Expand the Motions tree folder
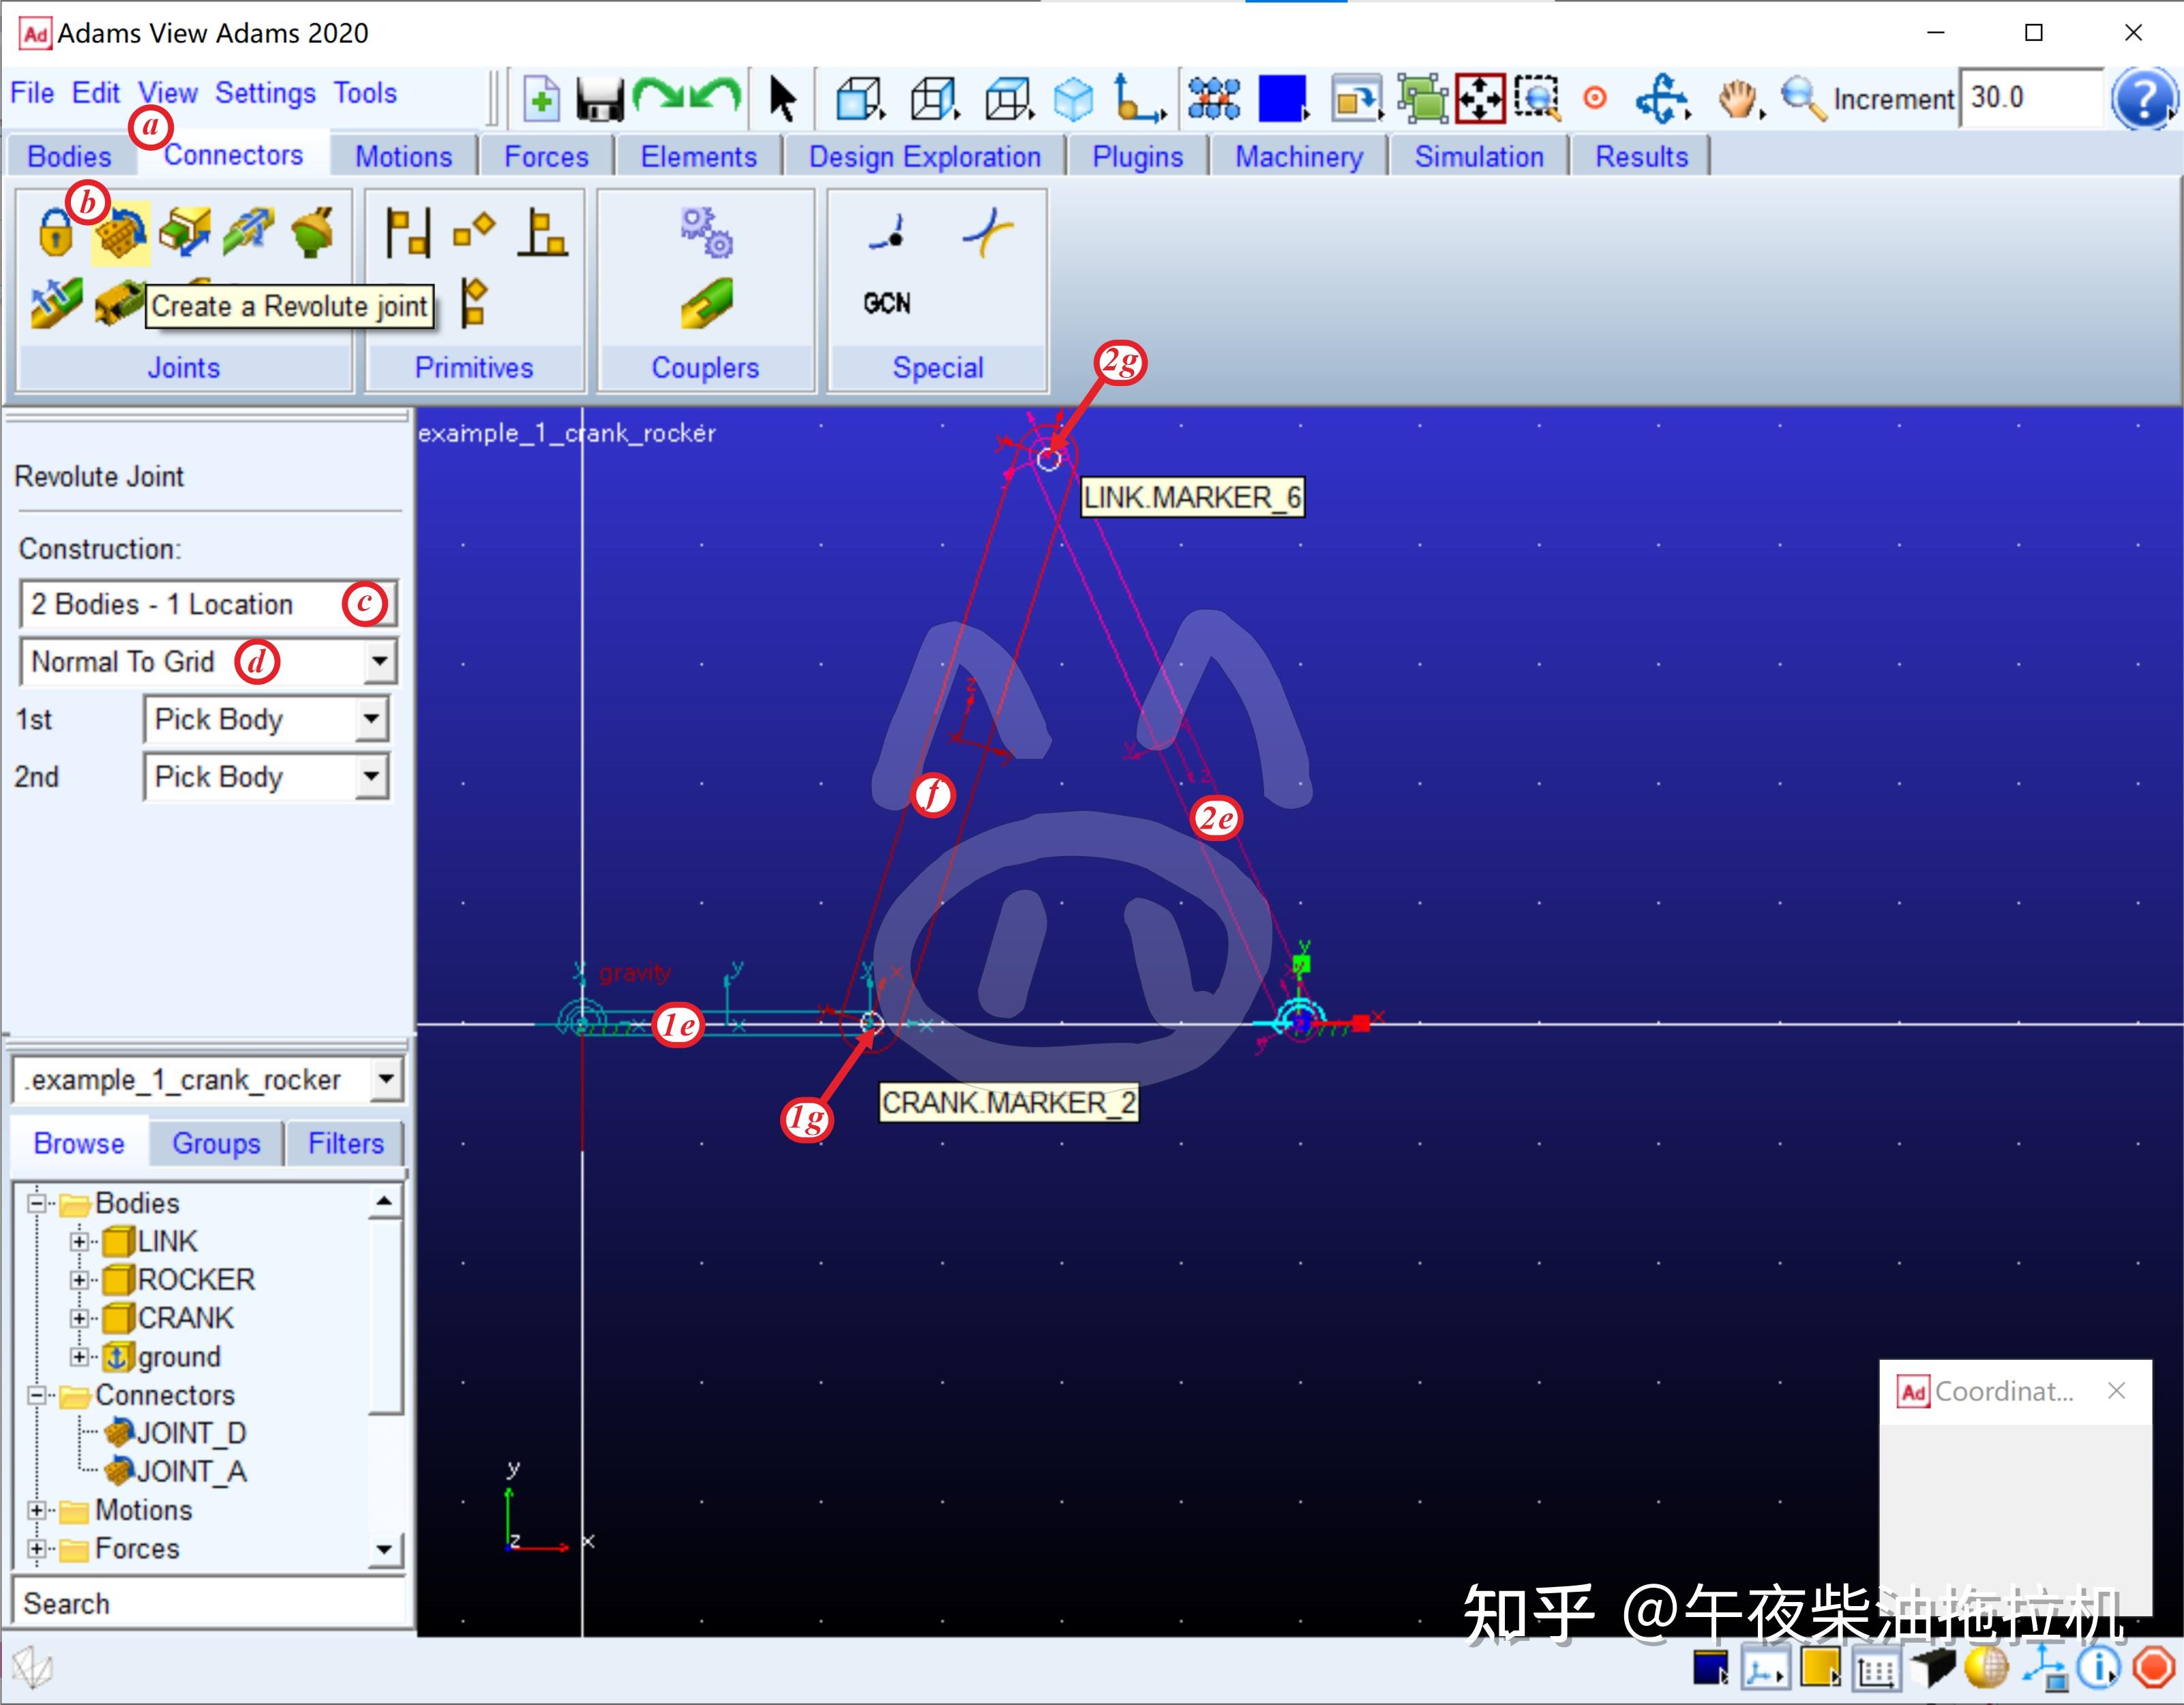 point(37,1510)
